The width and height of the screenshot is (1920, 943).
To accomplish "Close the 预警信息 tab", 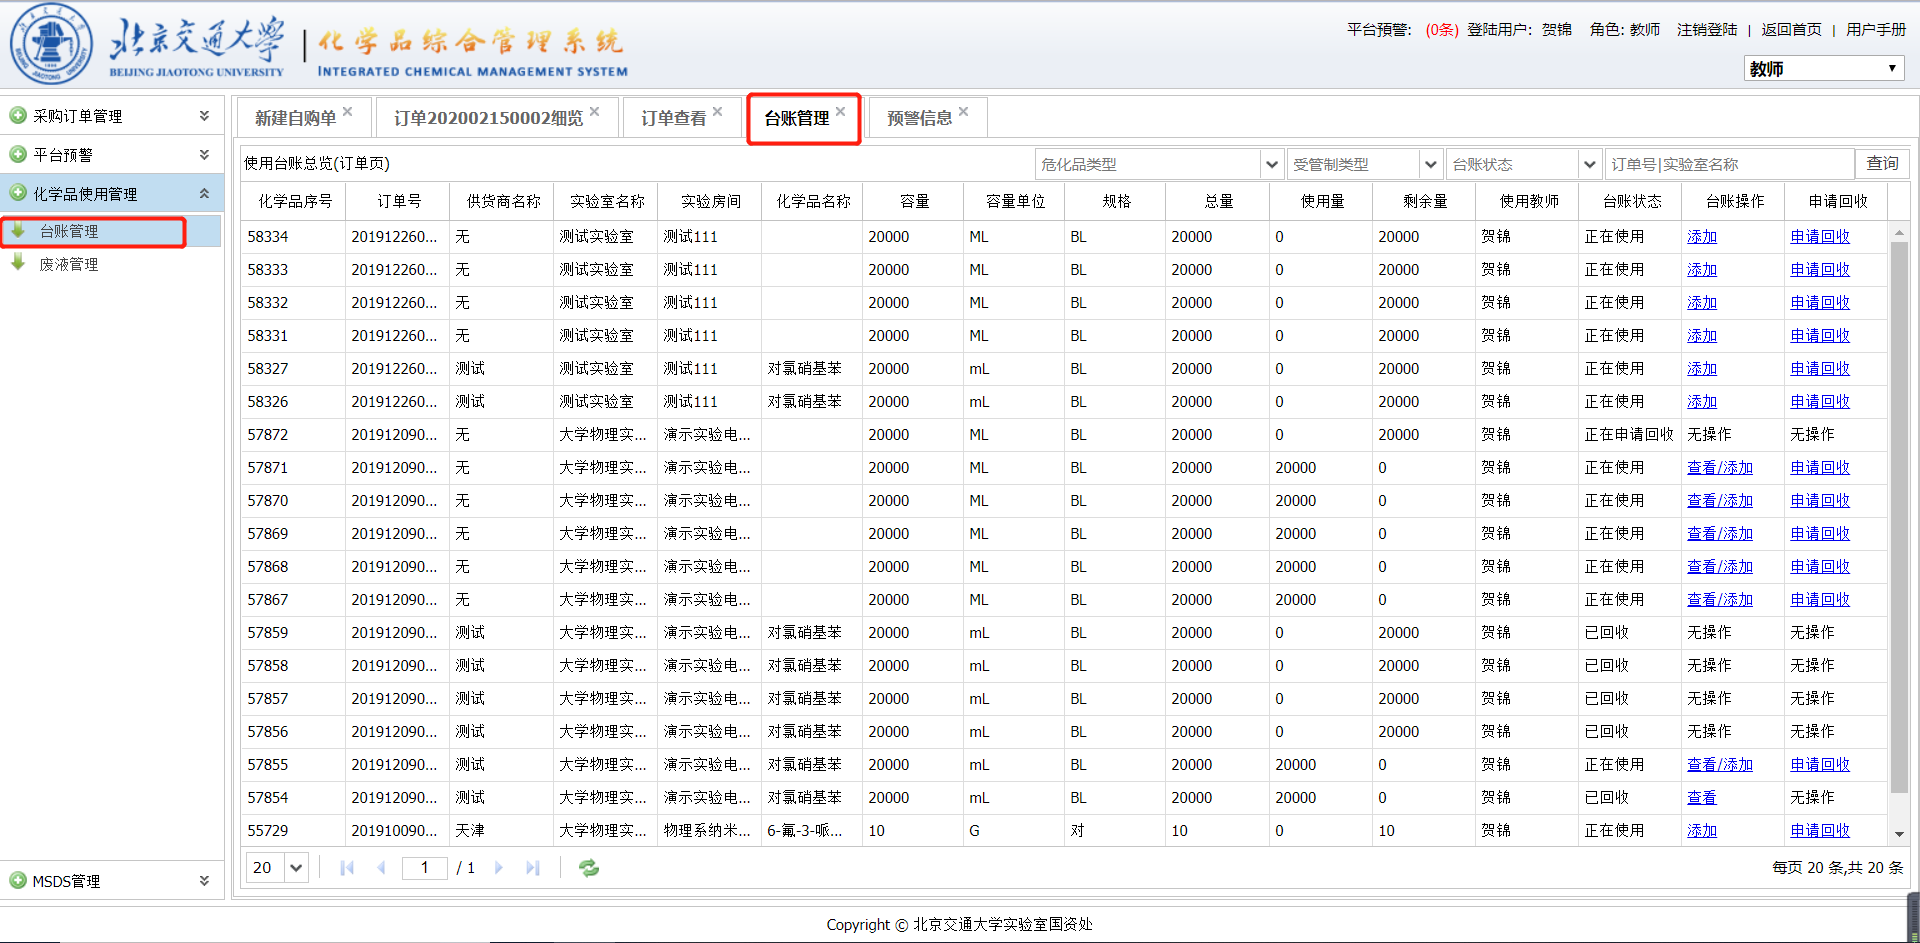I will pos(963,112).
